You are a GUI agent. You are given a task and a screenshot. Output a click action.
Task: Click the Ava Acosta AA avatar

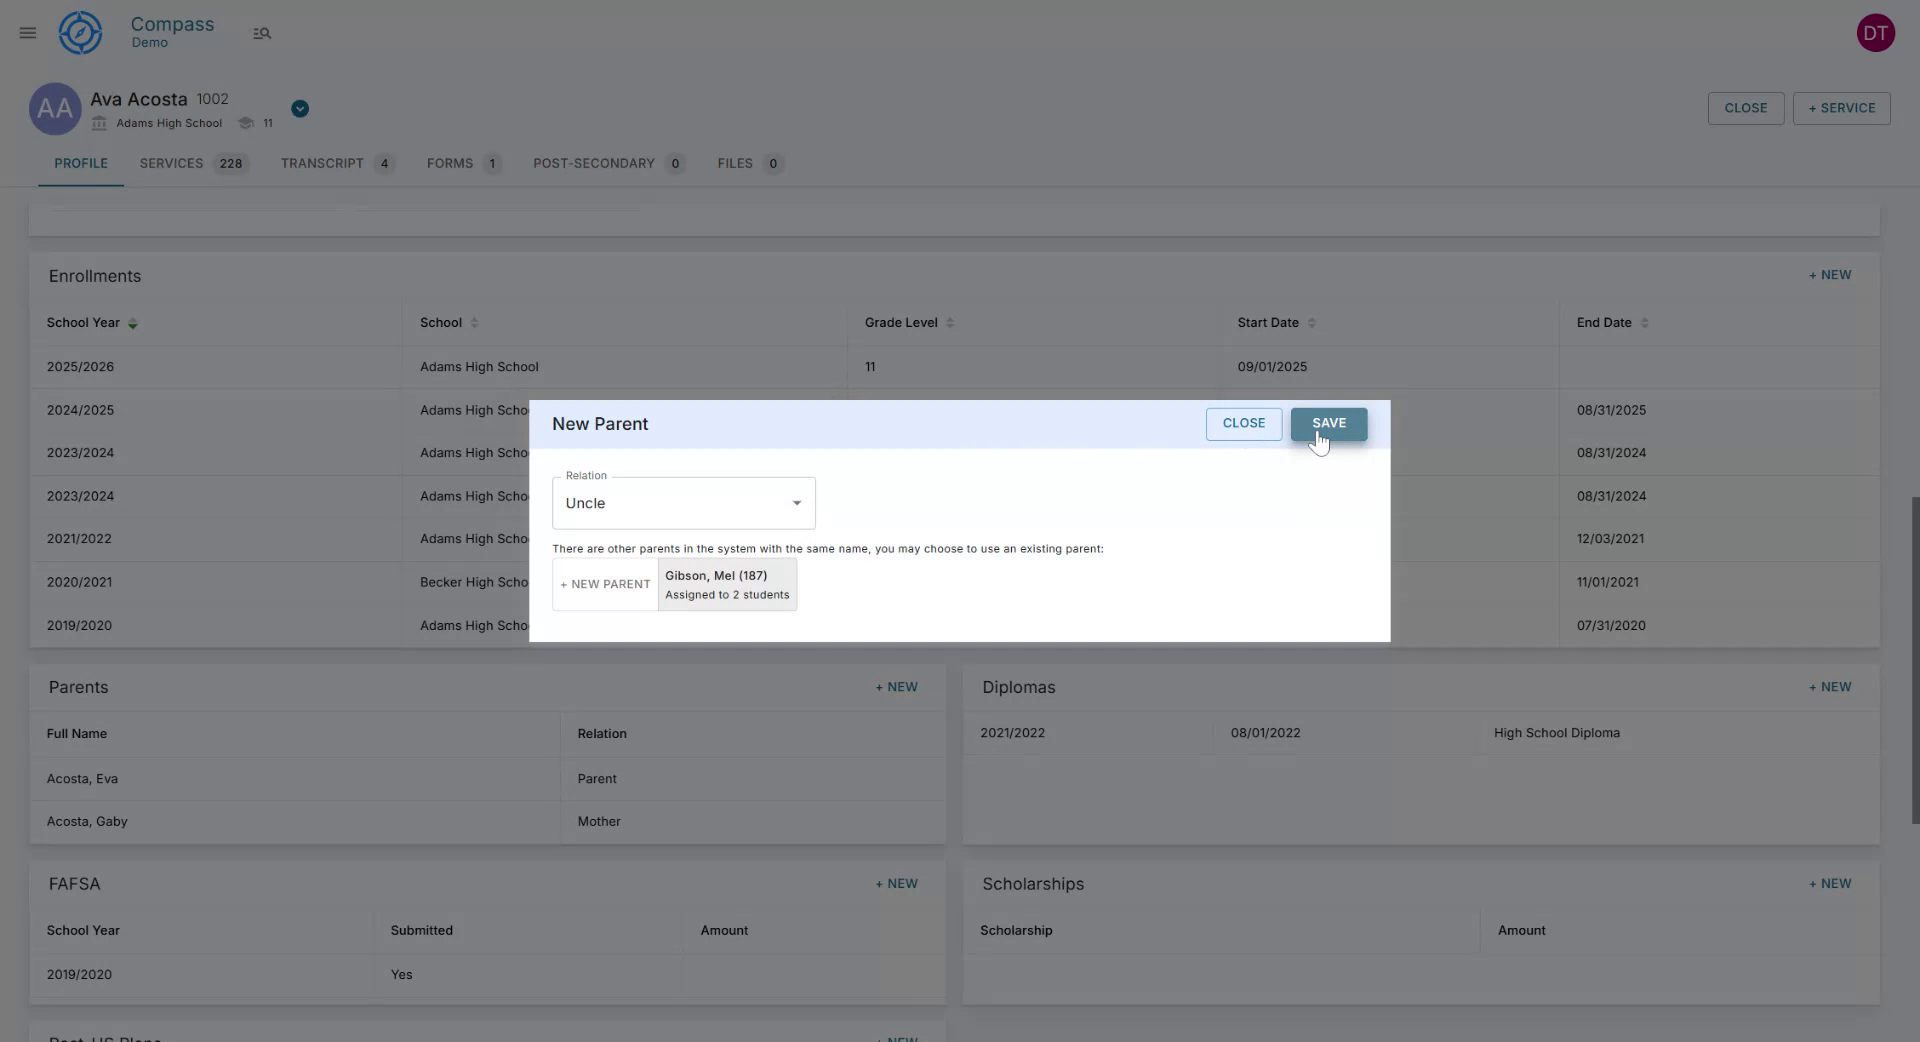tap(54, 108)
